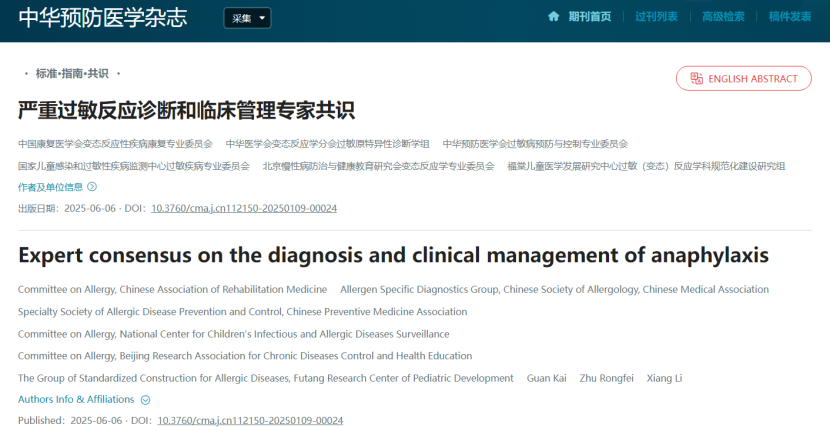Open 过刊列表 page
831x431 pixels.
point(656,16)
